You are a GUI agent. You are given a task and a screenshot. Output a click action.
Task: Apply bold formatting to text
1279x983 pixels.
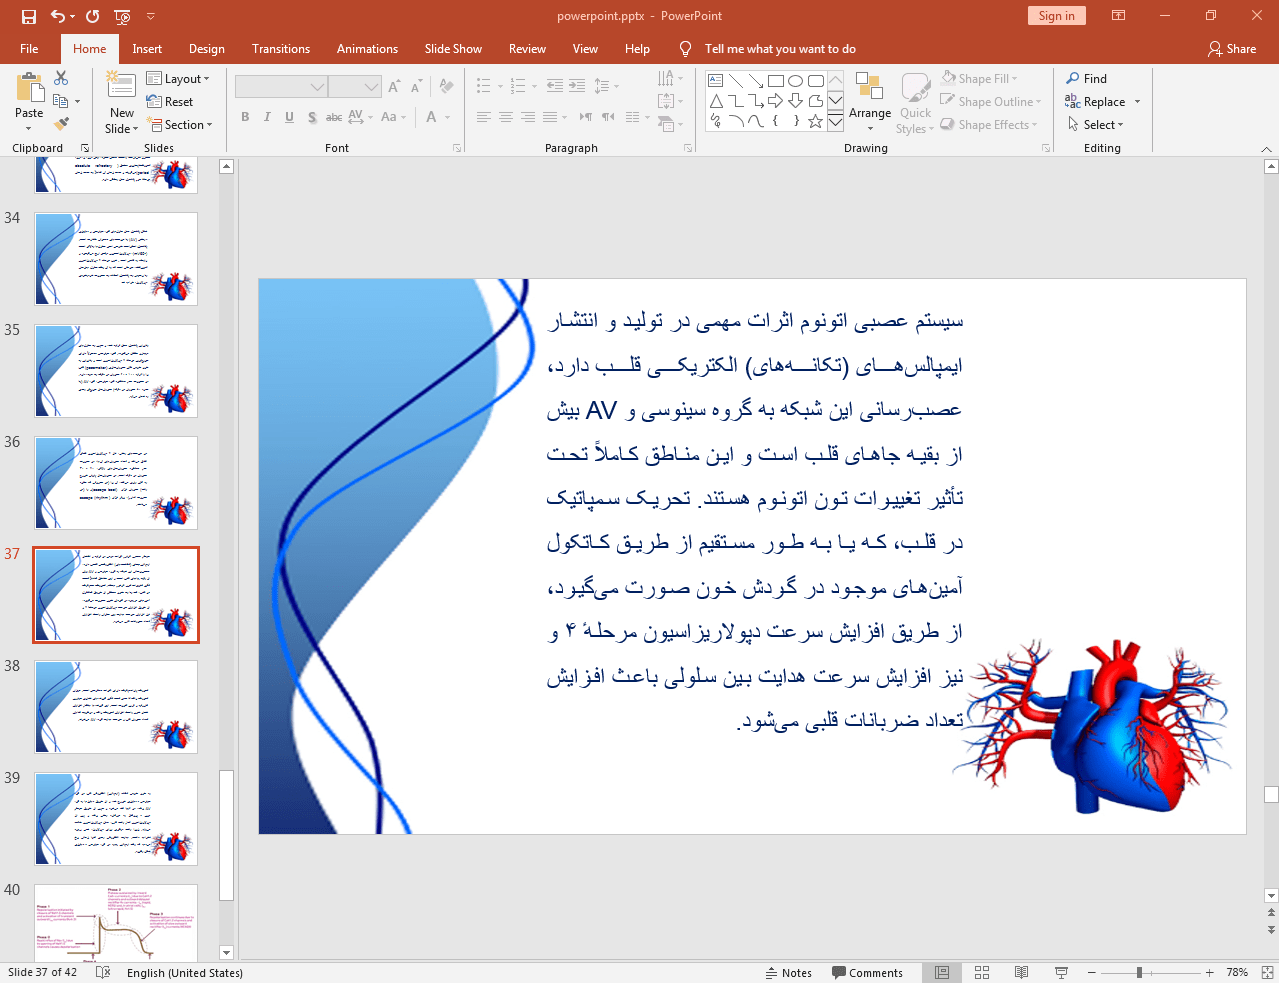click(x=244, y=117)
